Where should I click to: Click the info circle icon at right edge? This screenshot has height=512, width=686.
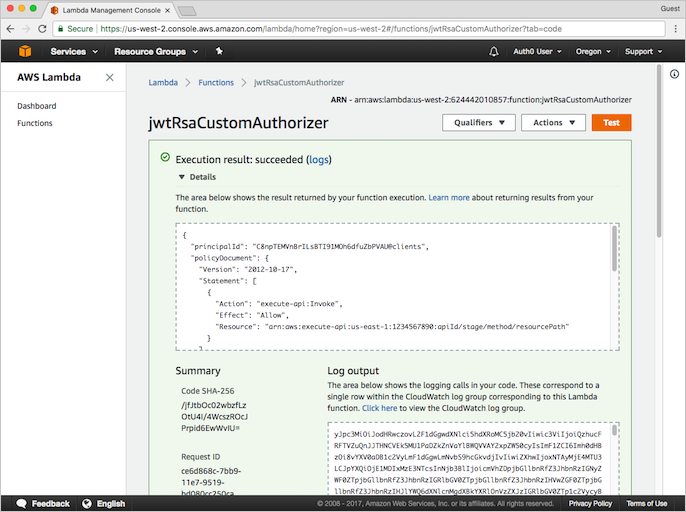coord(674,74)
